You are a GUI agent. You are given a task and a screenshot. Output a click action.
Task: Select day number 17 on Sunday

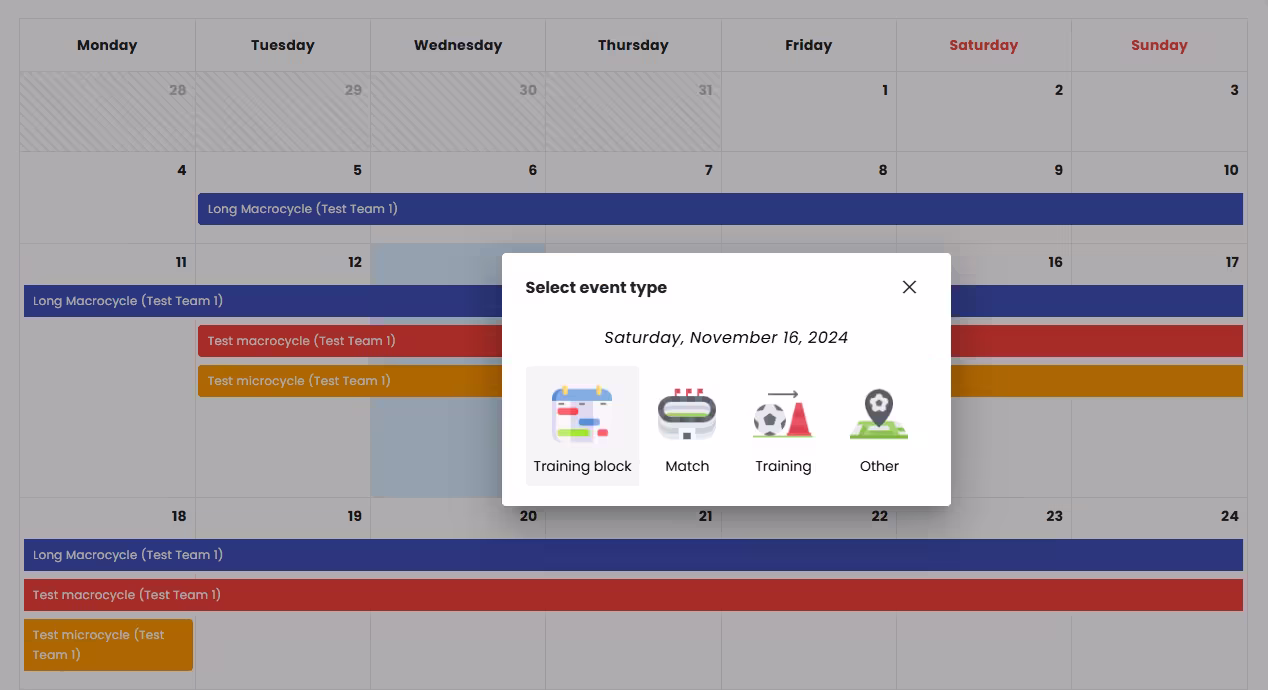point(1232,262)
